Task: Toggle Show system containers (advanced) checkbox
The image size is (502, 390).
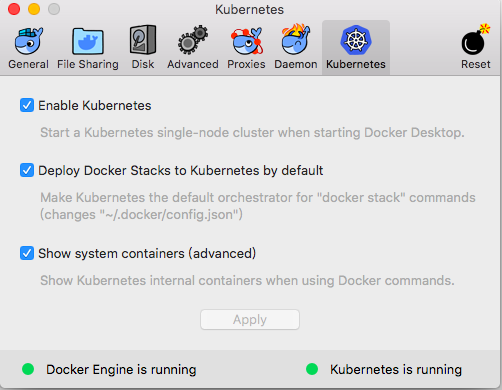Action: click(x=27, y=253)
